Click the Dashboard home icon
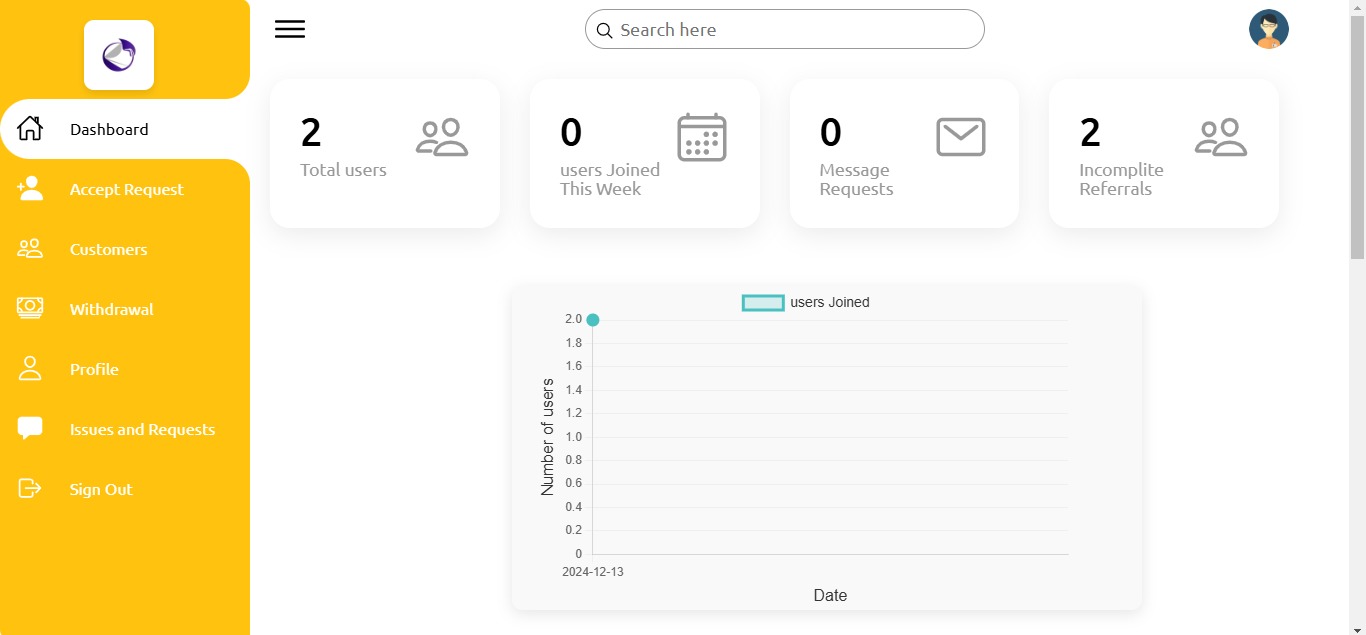Image resolution: width=1366 pixels, height=635 pixels. point(30,129)
